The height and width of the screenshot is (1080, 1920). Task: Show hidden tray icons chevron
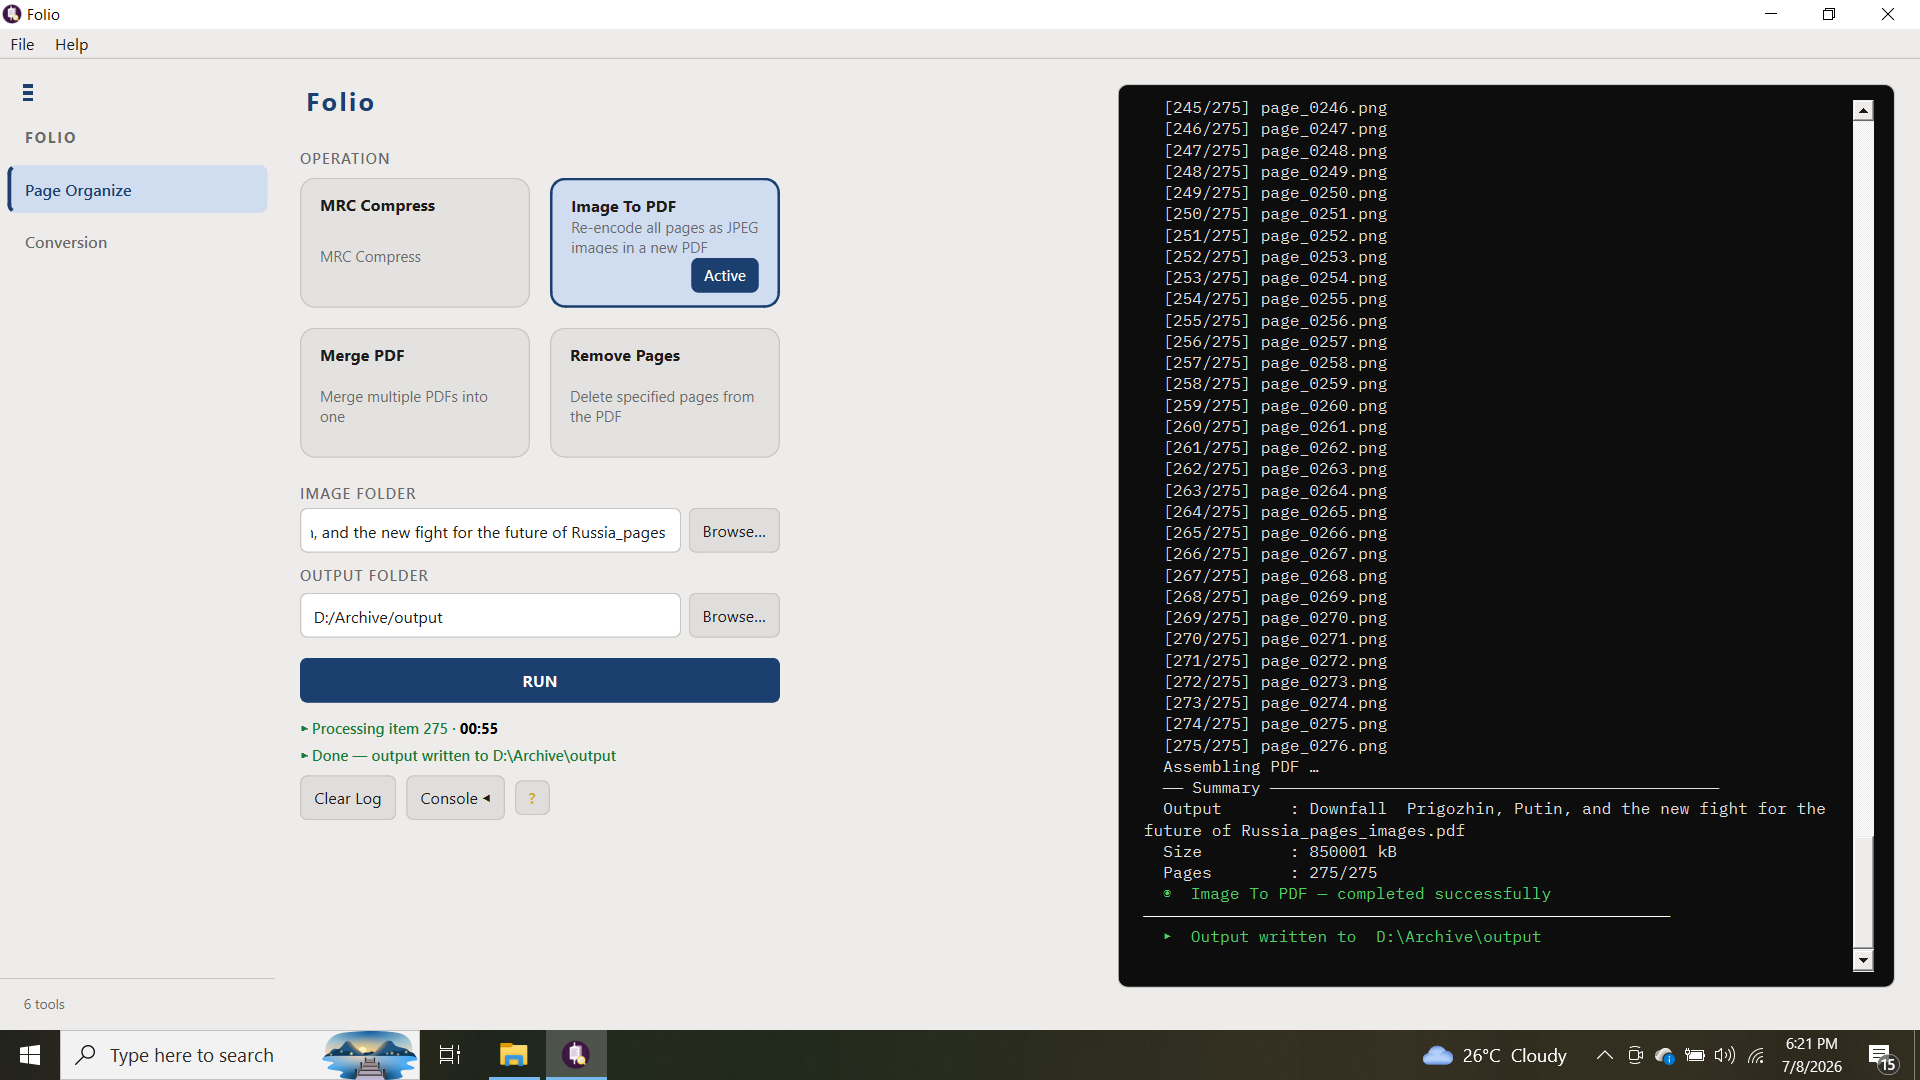tap(1604, 1056)
